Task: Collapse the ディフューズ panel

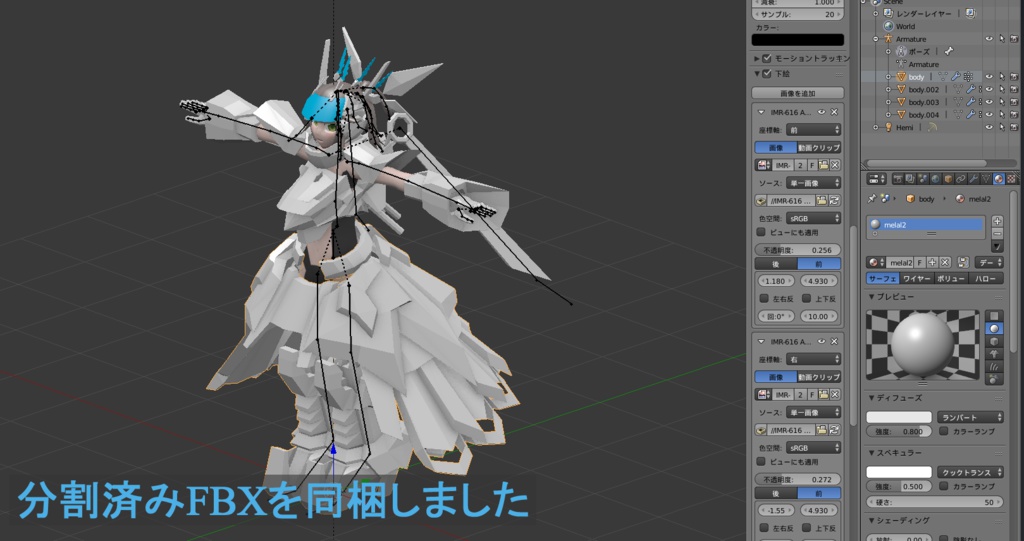Action: click(871, 397)
